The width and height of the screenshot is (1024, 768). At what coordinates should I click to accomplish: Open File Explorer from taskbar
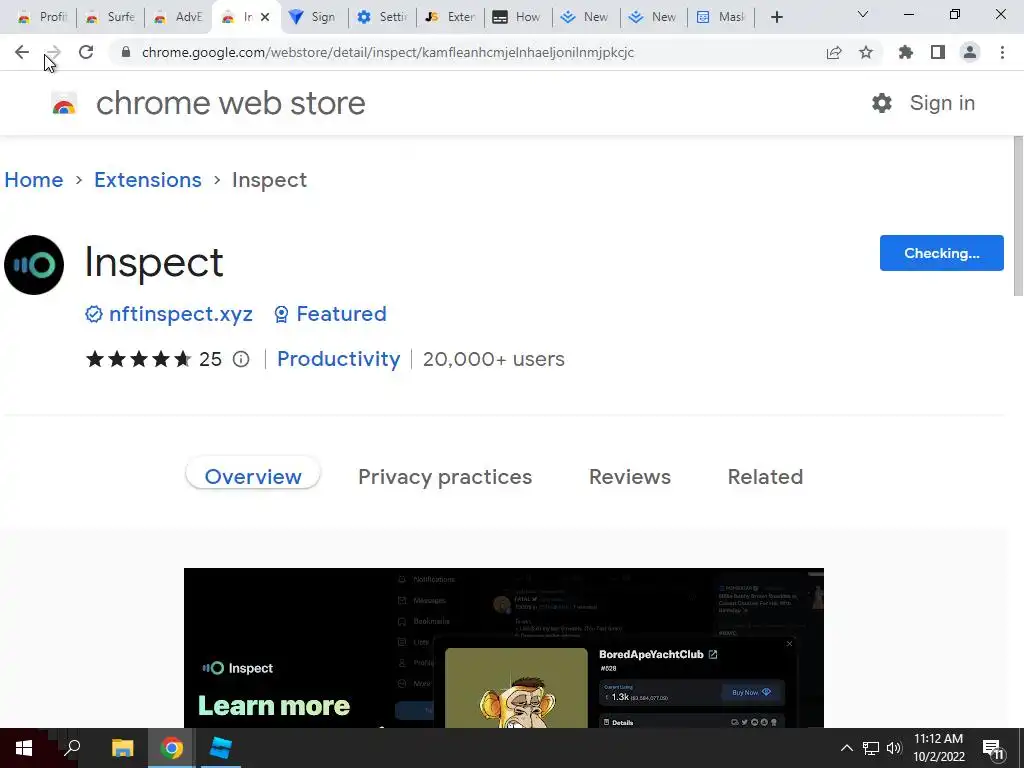point(122,748)
